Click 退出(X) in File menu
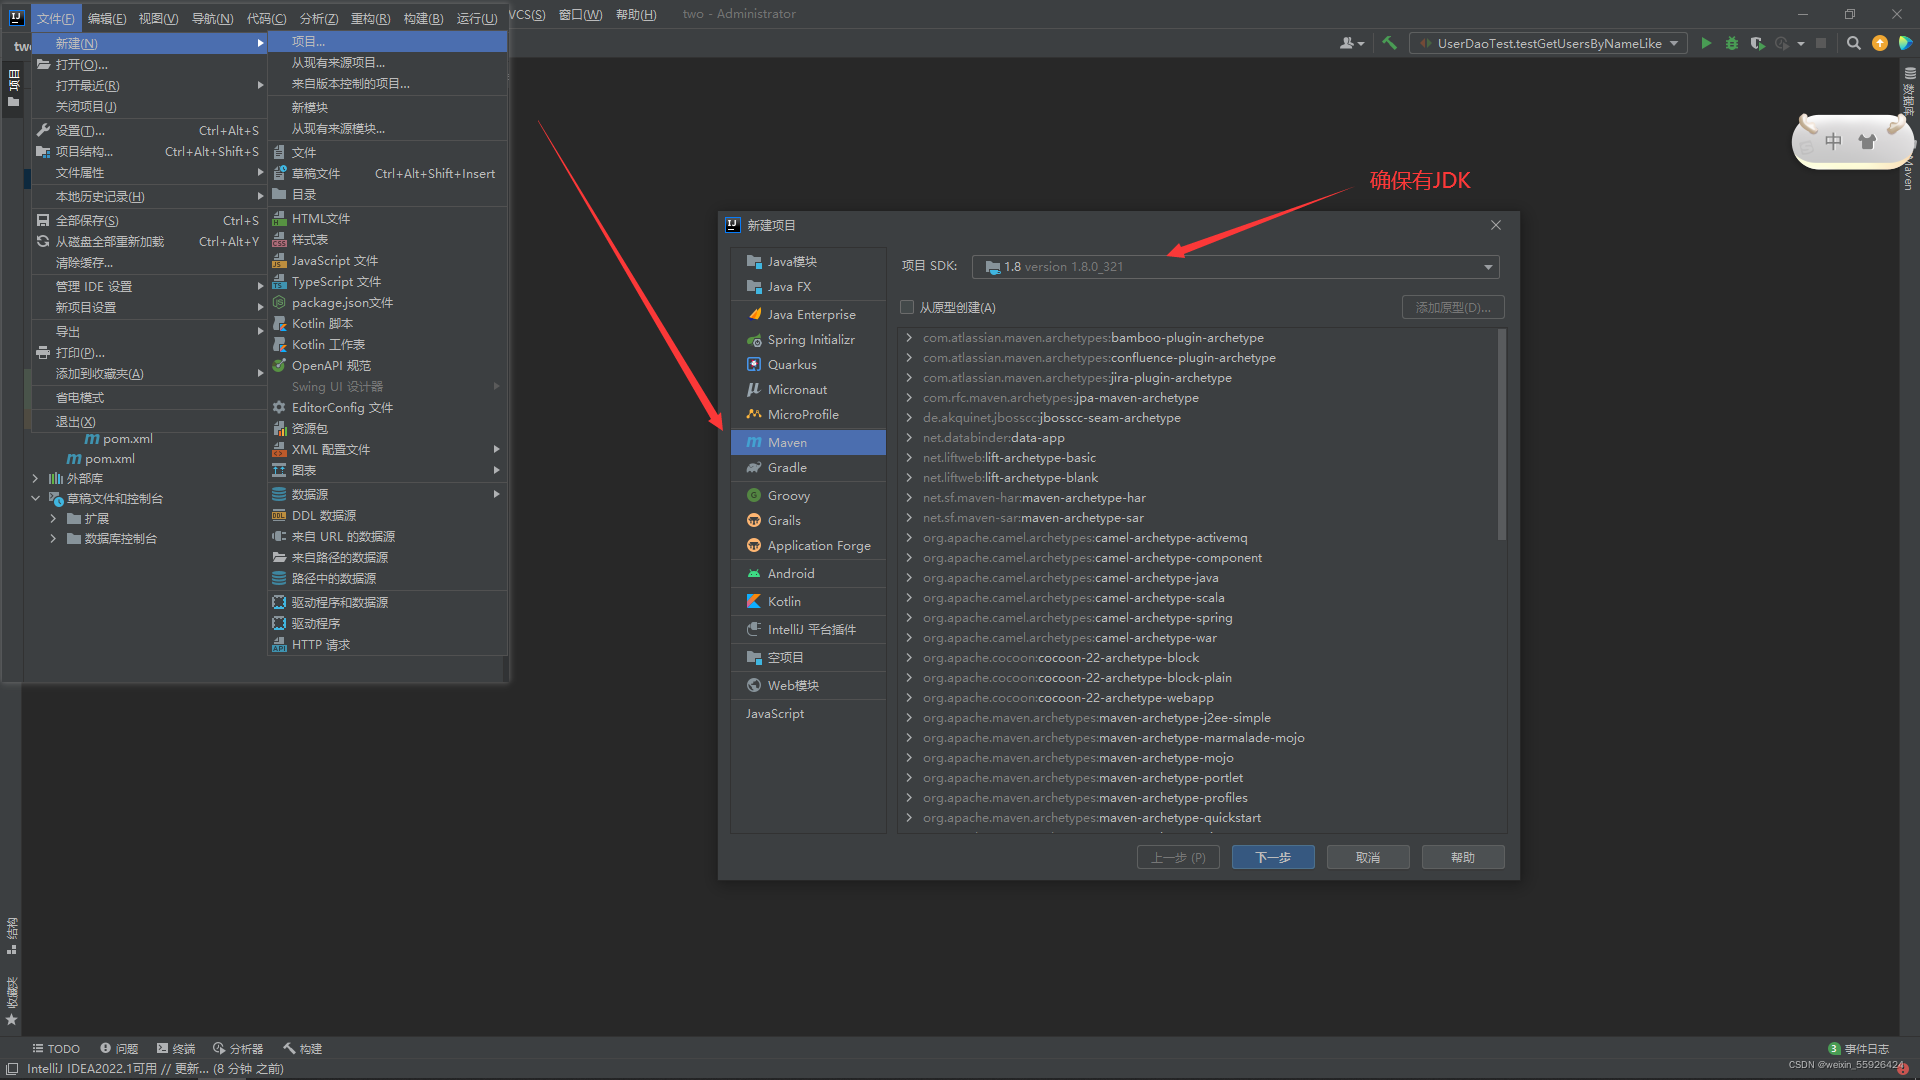Screen dimensions: 1920x1080 (x=150, y=421)
